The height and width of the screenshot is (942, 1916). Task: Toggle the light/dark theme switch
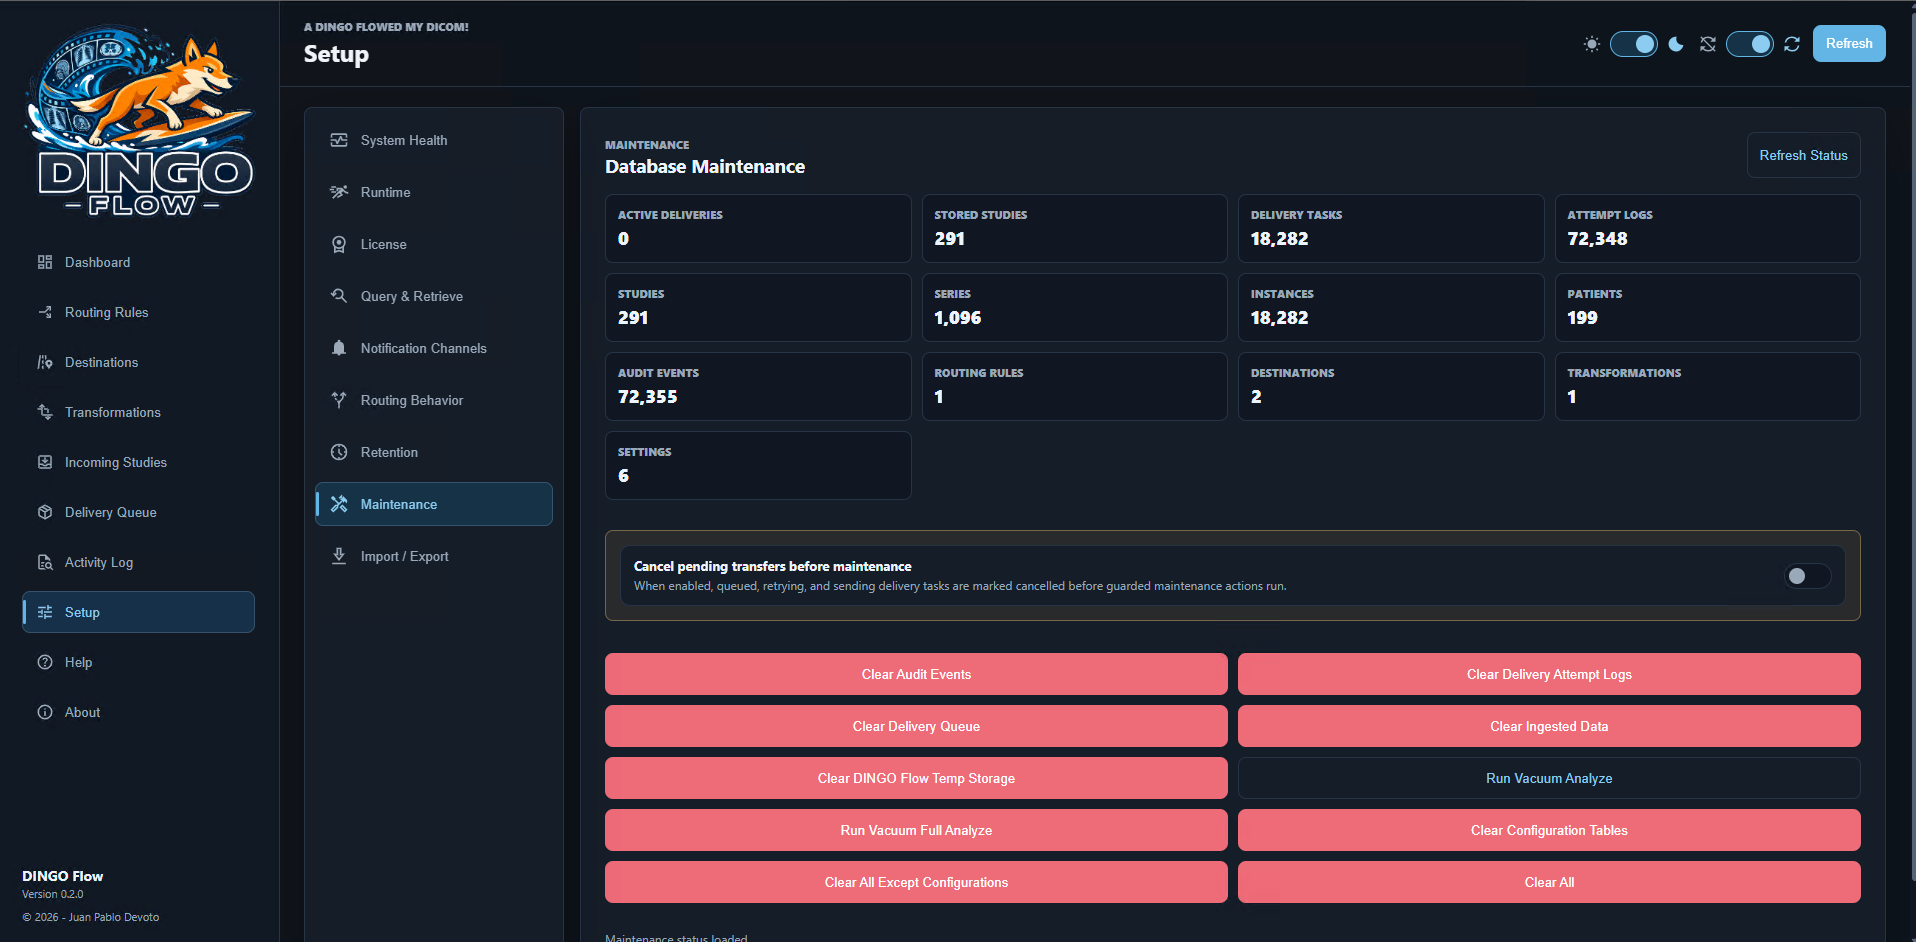[x=1634, y=44]
